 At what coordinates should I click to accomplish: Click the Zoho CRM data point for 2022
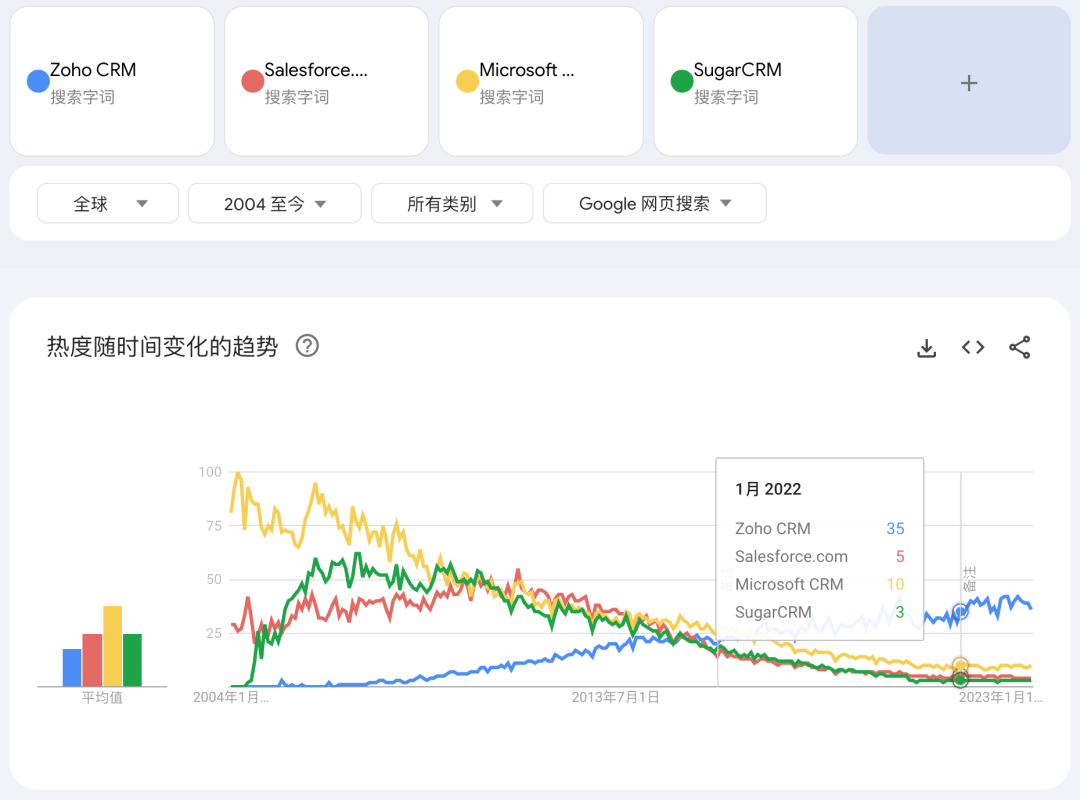click(961, 611)
